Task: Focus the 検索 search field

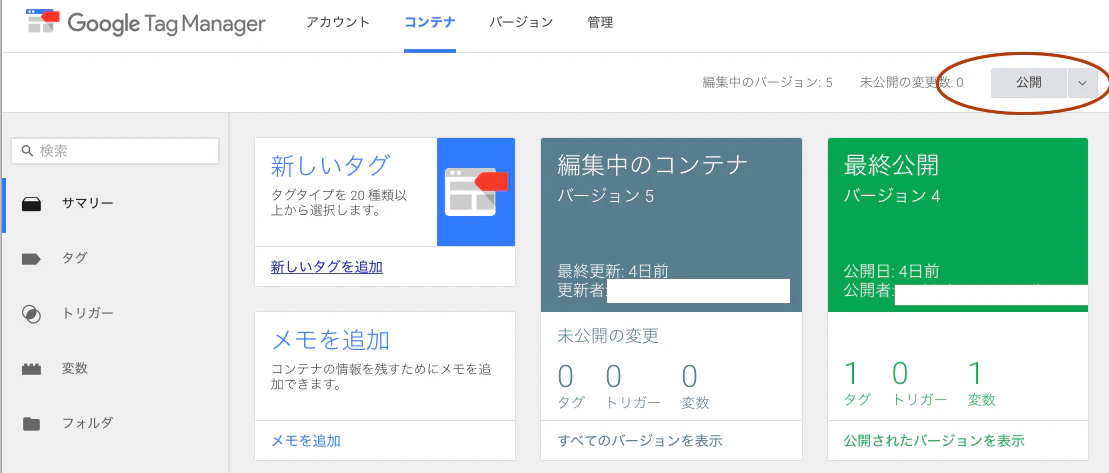Action: click(x=115, y=151)
